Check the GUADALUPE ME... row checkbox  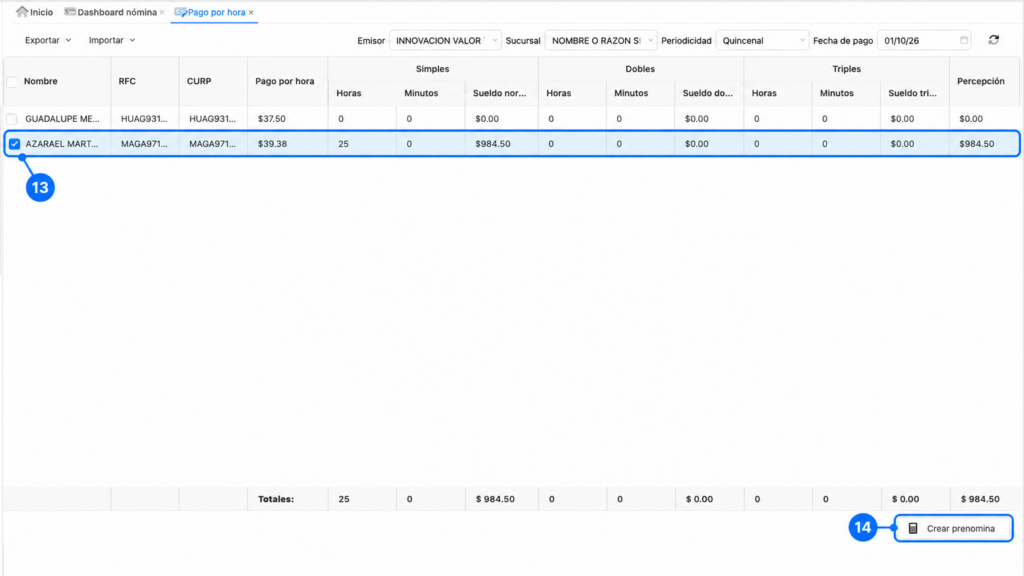point(12,119)
